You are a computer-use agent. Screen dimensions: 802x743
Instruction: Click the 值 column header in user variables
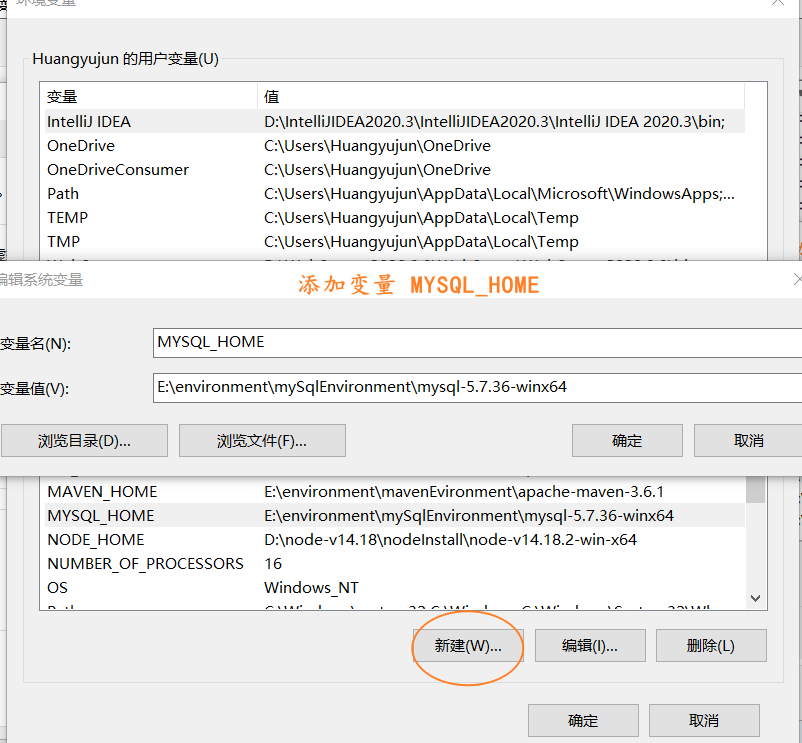tap(501, 96)
